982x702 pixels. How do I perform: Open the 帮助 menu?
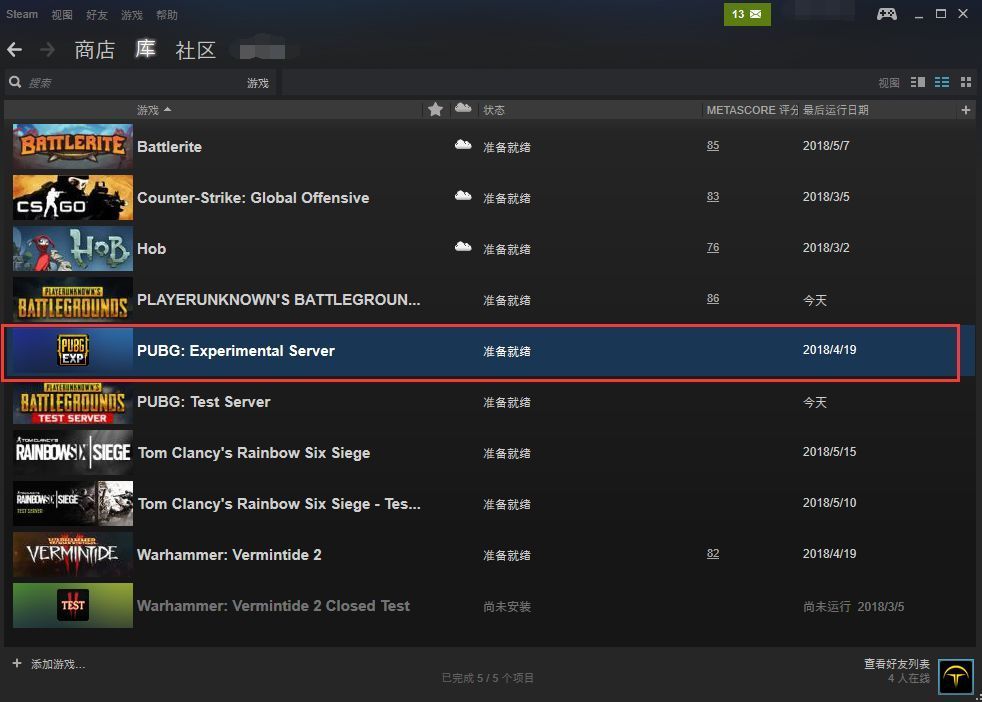coord(167,15)
